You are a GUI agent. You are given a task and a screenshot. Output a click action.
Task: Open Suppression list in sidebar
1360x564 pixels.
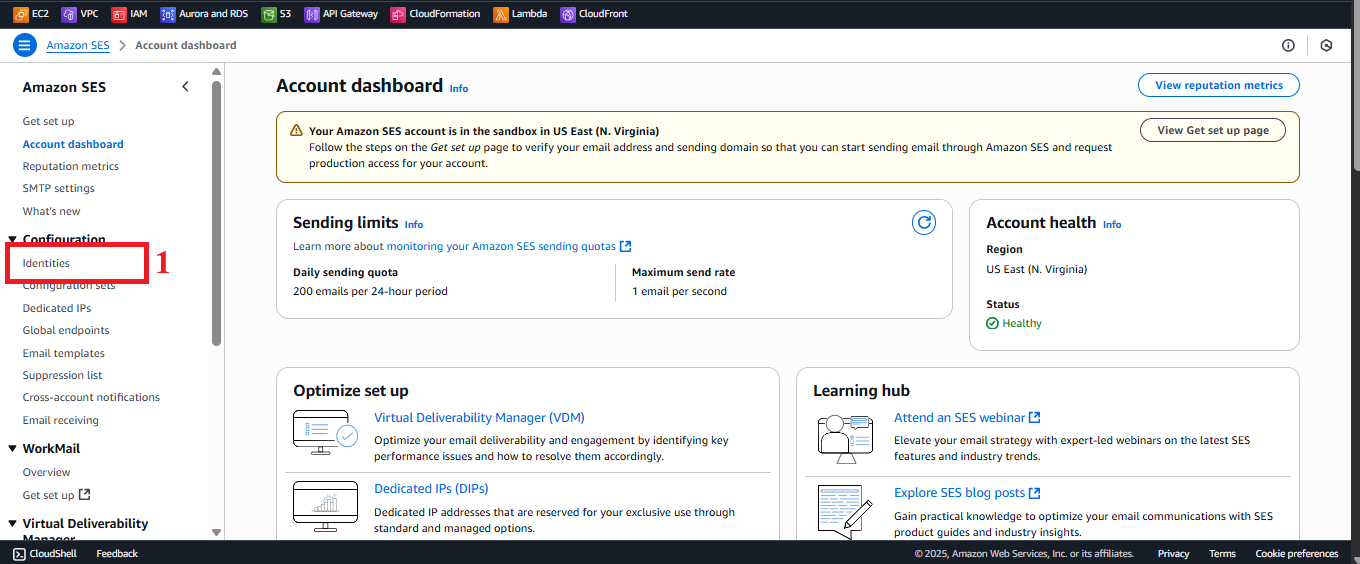tap(63, 375)
